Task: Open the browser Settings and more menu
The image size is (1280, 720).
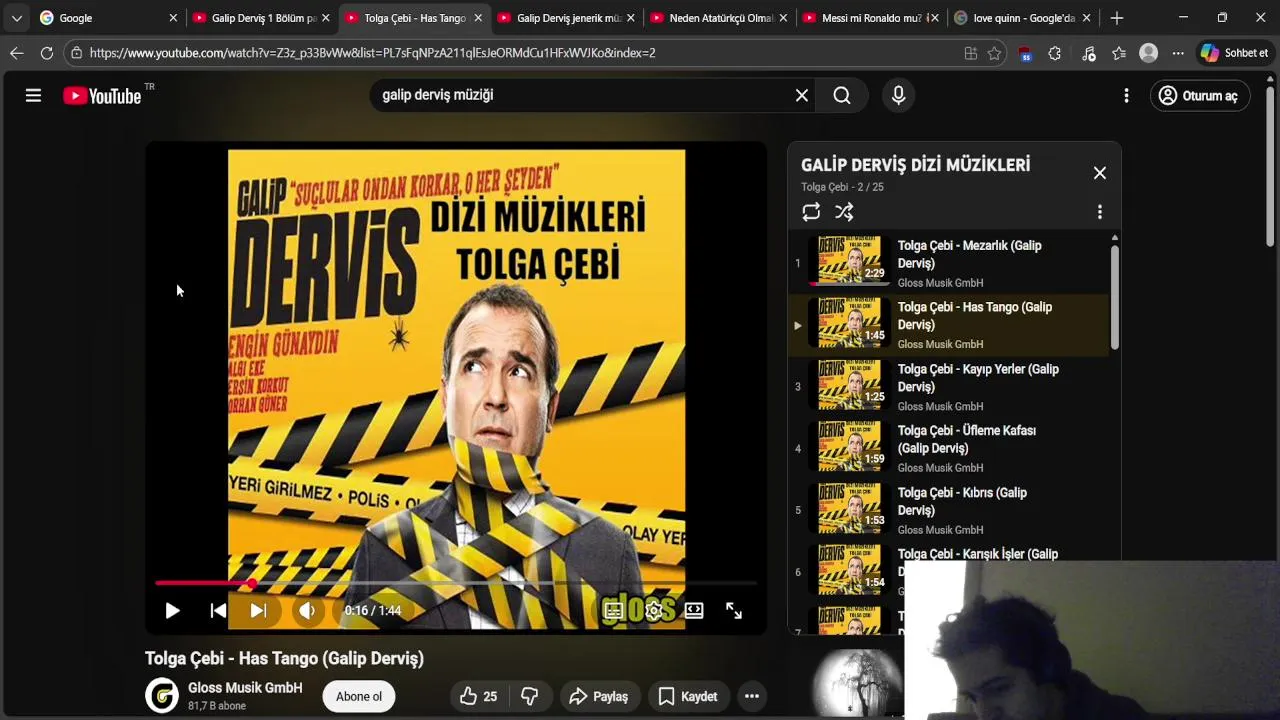Action: tap(1178, 53)
